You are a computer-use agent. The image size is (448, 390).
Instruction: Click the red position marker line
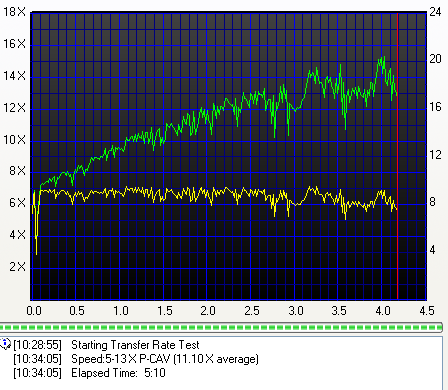397,156
